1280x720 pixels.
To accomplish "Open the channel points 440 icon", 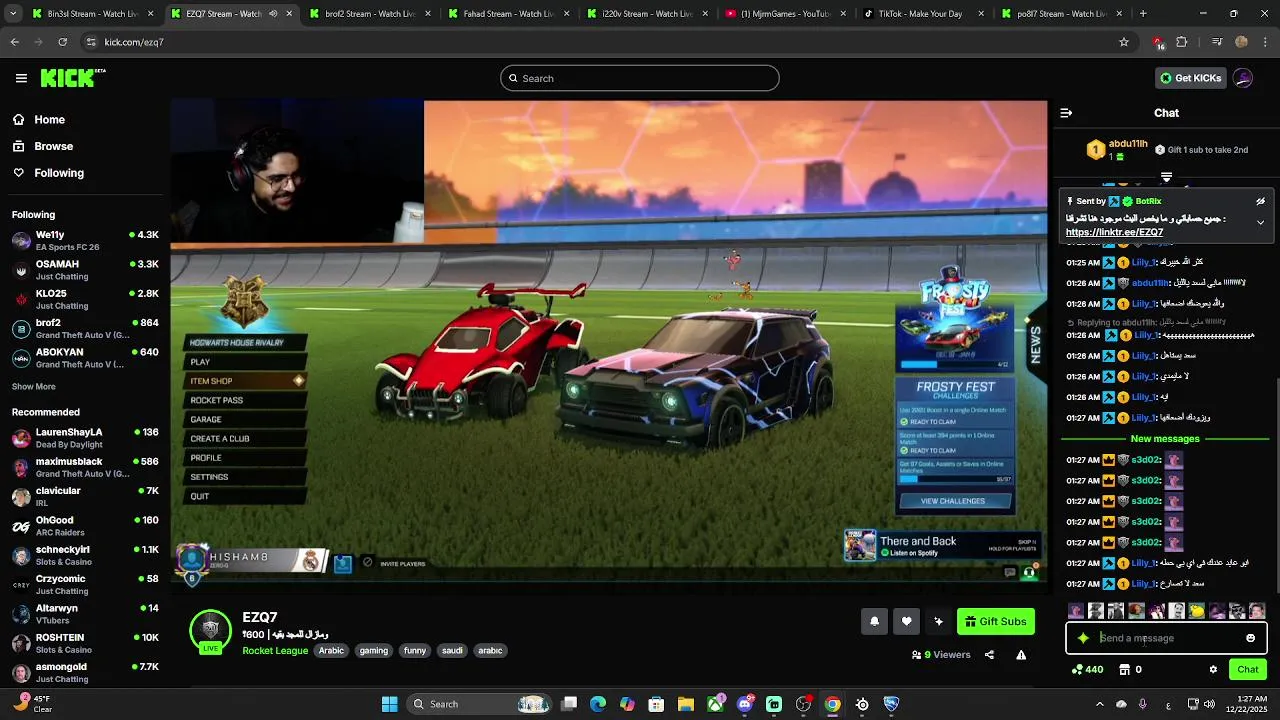I will pyautogui.click(x=1087, y=670).
